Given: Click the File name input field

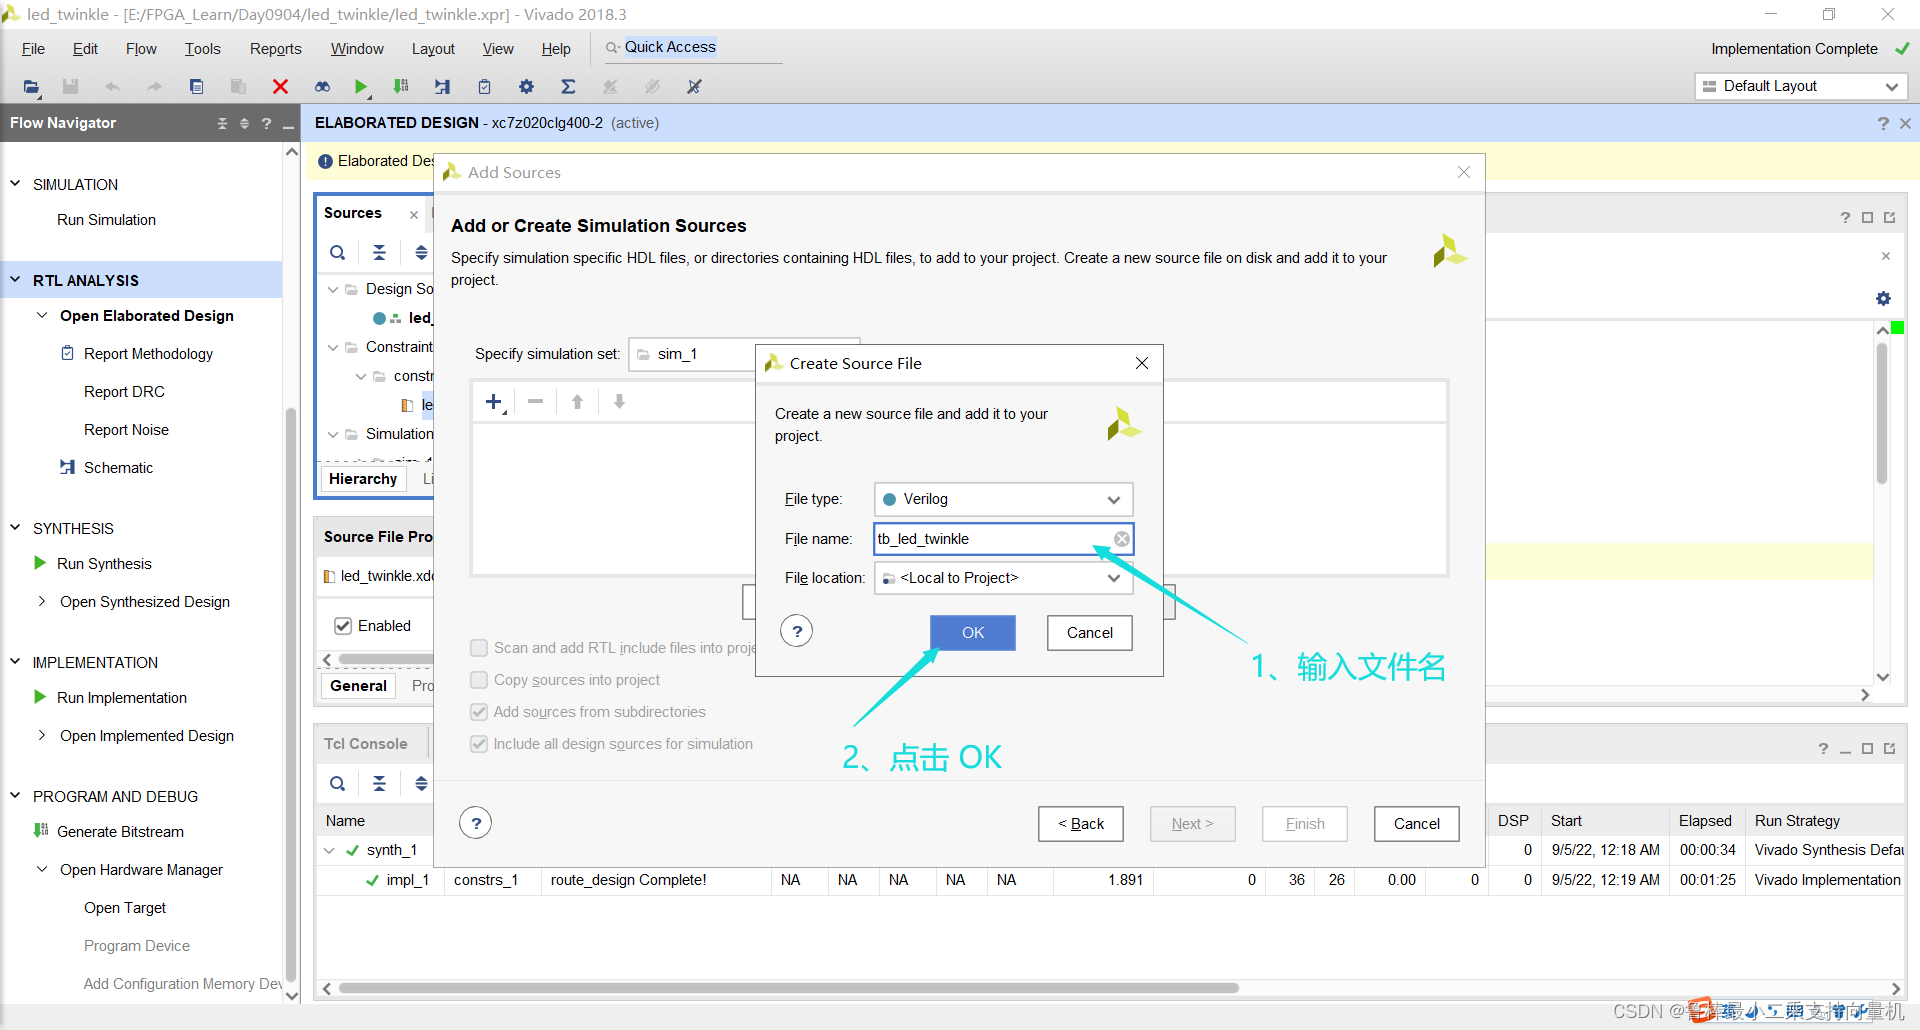Looking at the screenshot, I should coord(990,539).
